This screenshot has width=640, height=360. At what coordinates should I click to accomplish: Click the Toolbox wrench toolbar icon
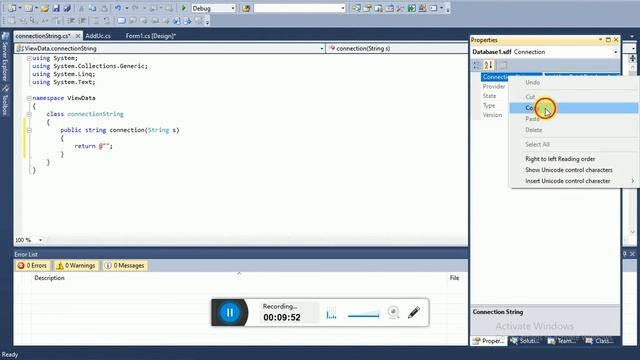coord(400,8)
